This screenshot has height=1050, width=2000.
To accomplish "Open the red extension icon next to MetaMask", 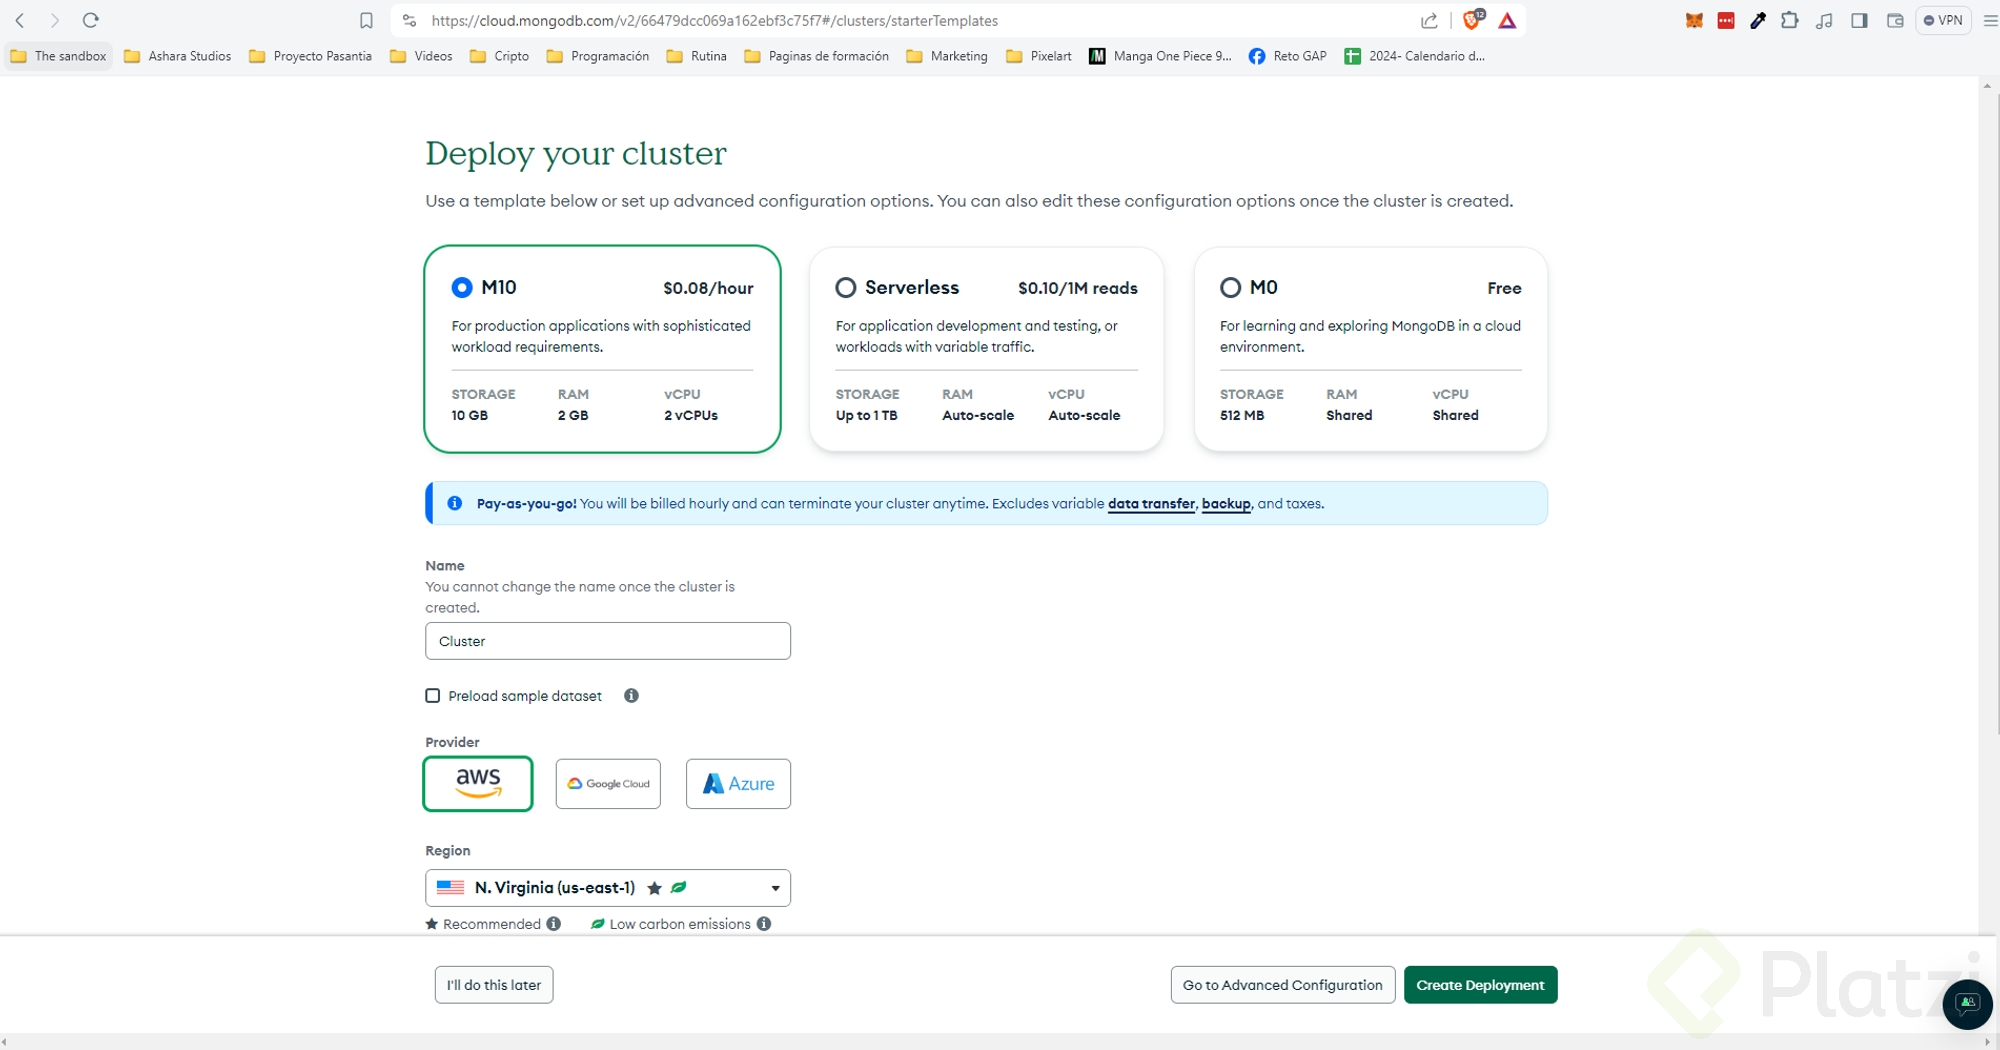I will [x=1726, y=20].
